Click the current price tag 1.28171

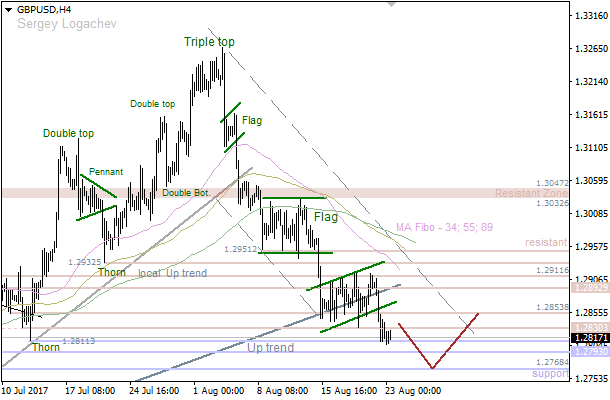pos(590,338)
